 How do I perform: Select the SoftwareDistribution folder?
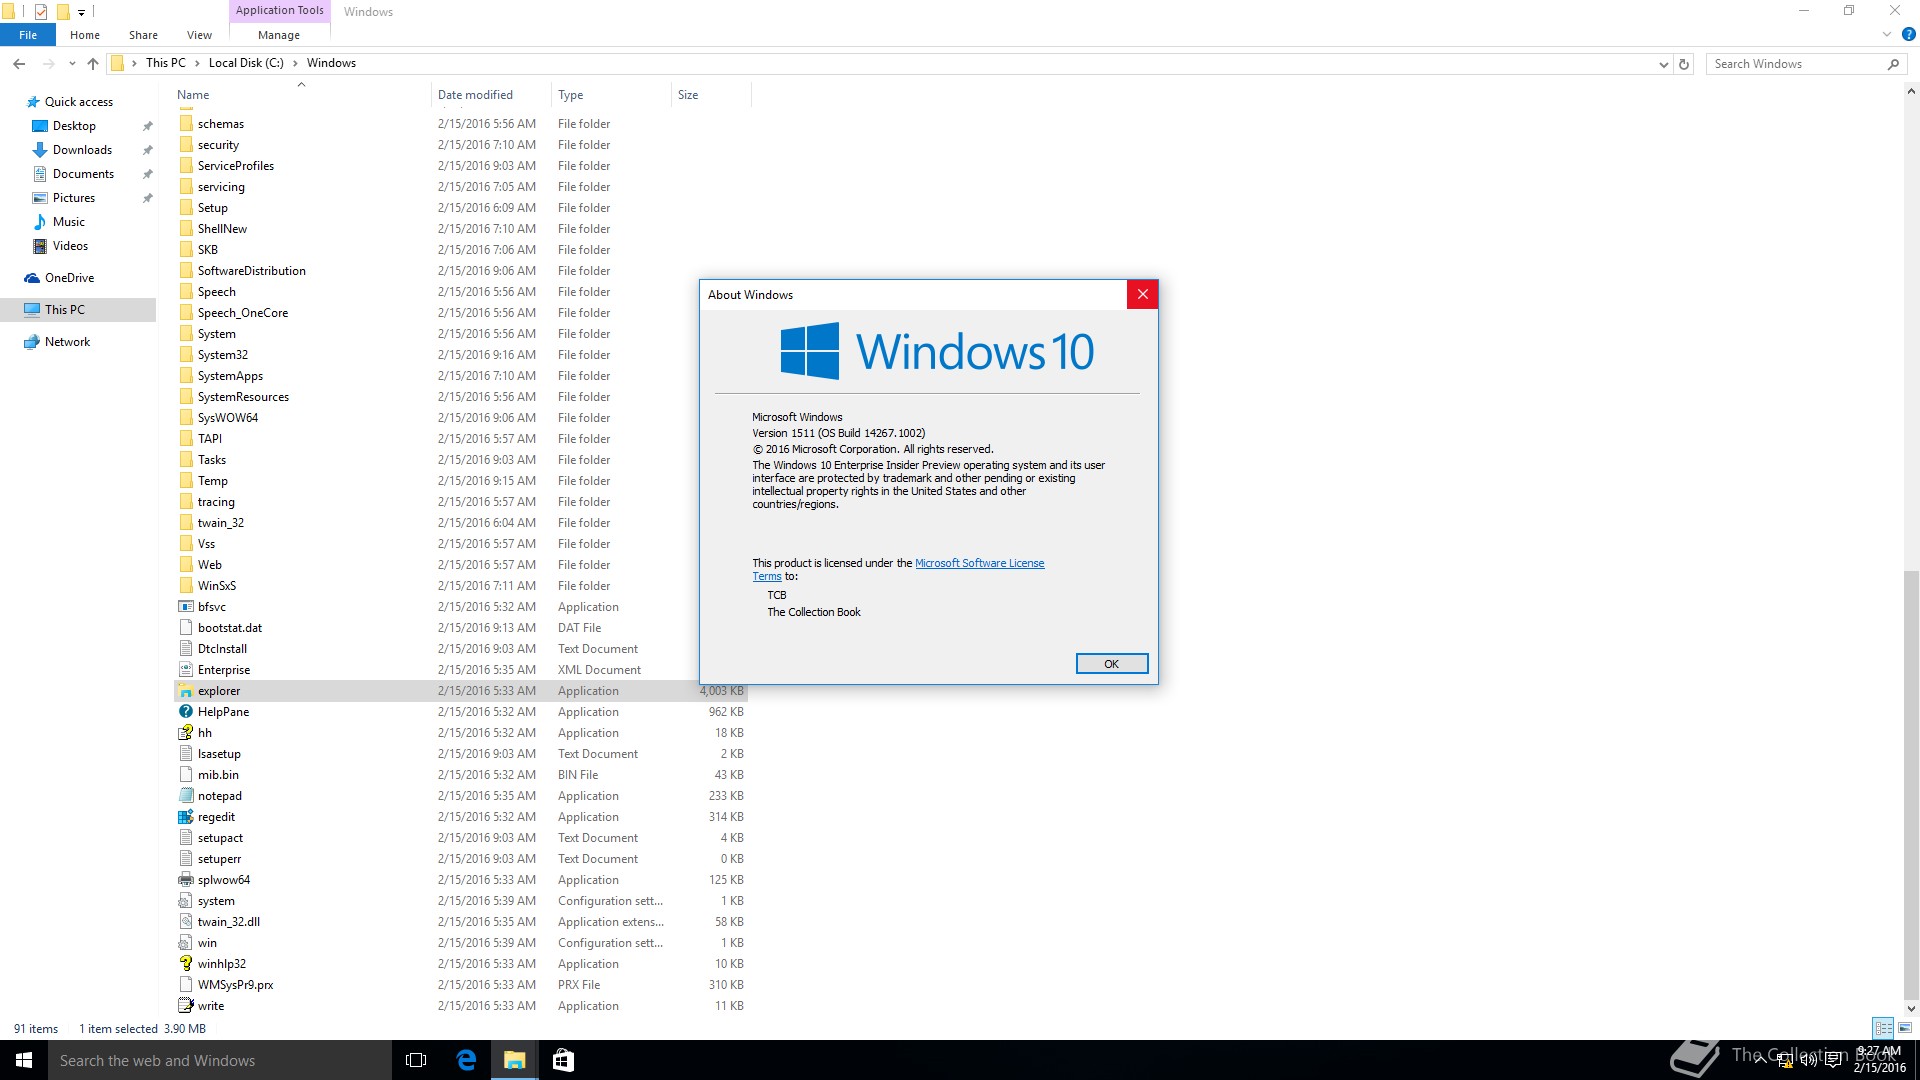252,271
